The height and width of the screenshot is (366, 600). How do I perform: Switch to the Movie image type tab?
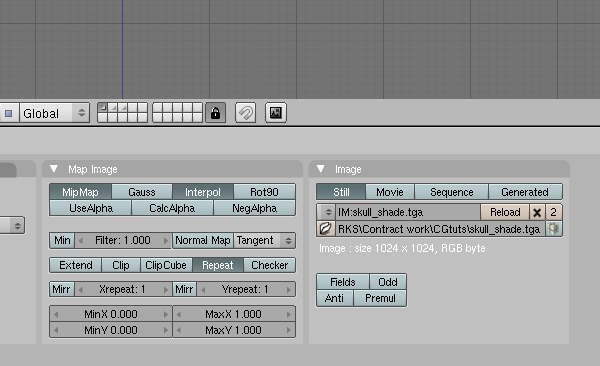(x=390, y=192)
